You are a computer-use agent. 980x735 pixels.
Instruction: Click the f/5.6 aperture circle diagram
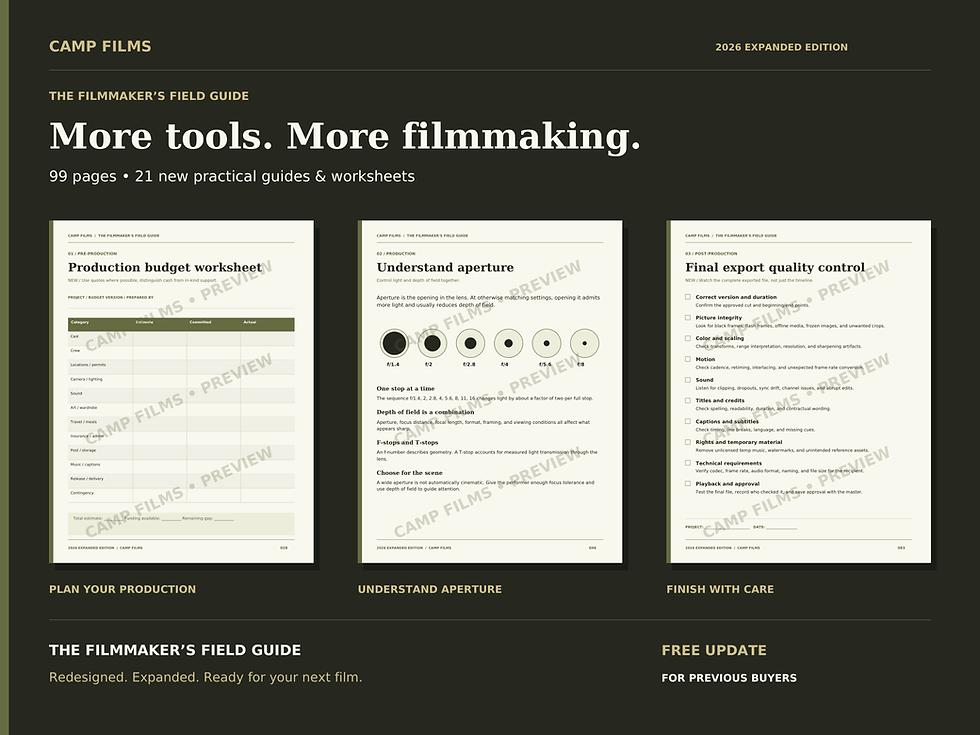pyautogui.click(x=546, y=343)
